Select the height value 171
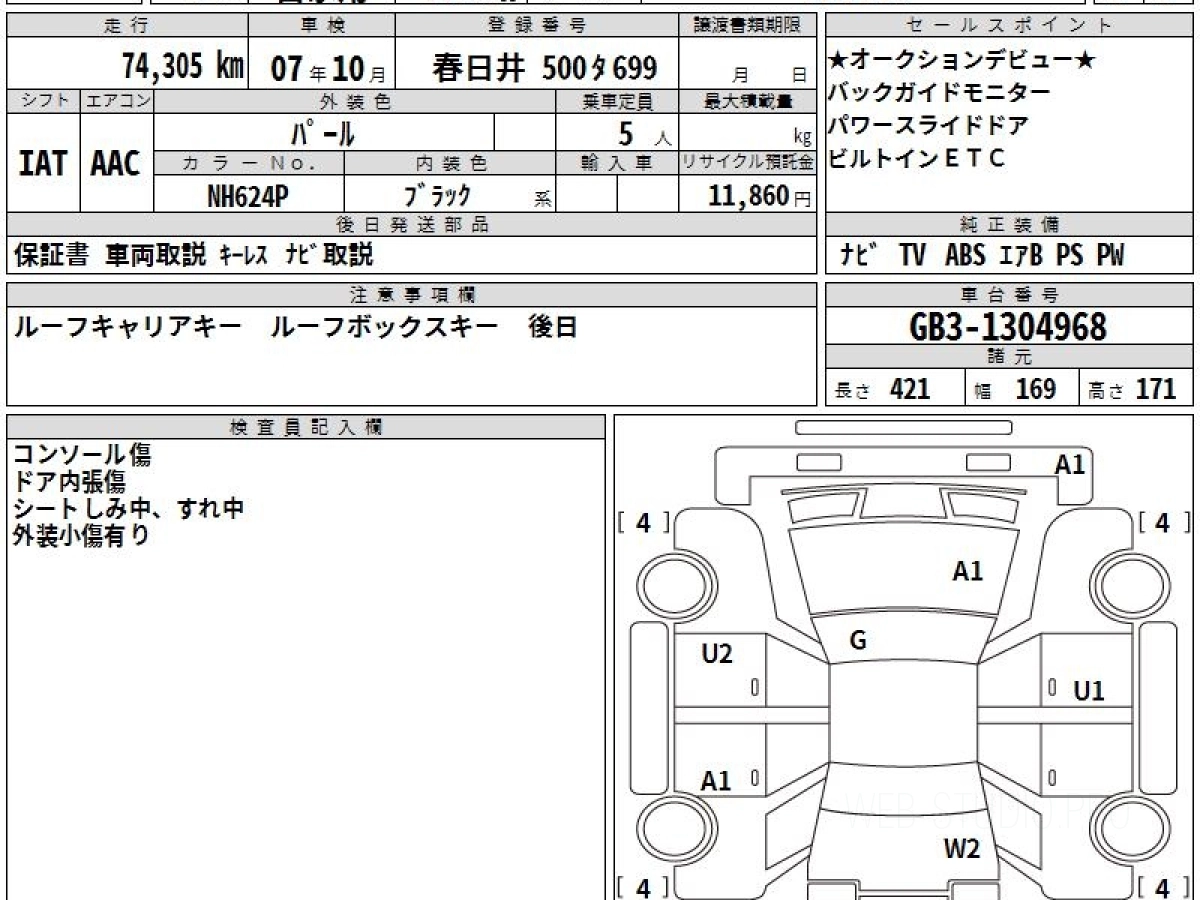This screenshot has width=1200, height=900. point(1157,390)
